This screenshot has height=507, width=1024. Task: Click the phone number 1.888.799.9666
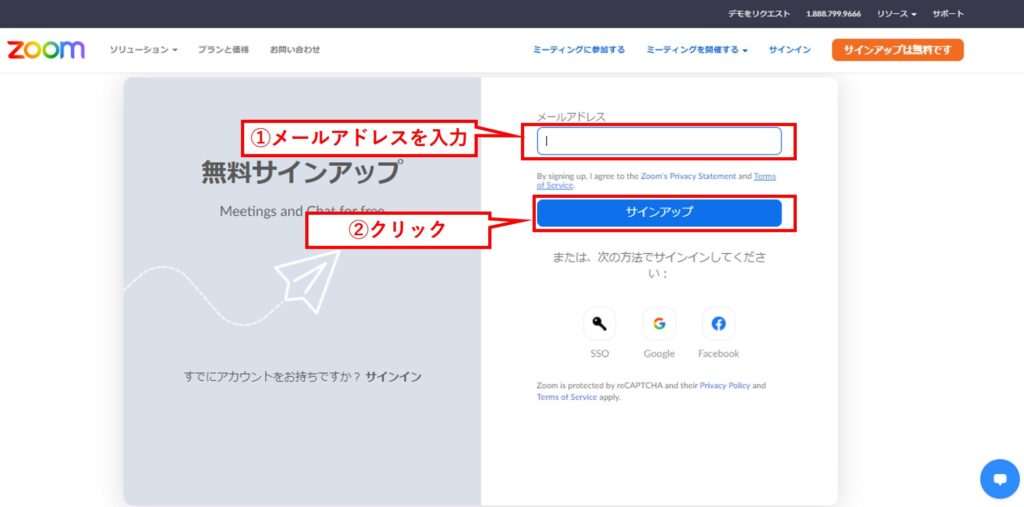[833, 14]
